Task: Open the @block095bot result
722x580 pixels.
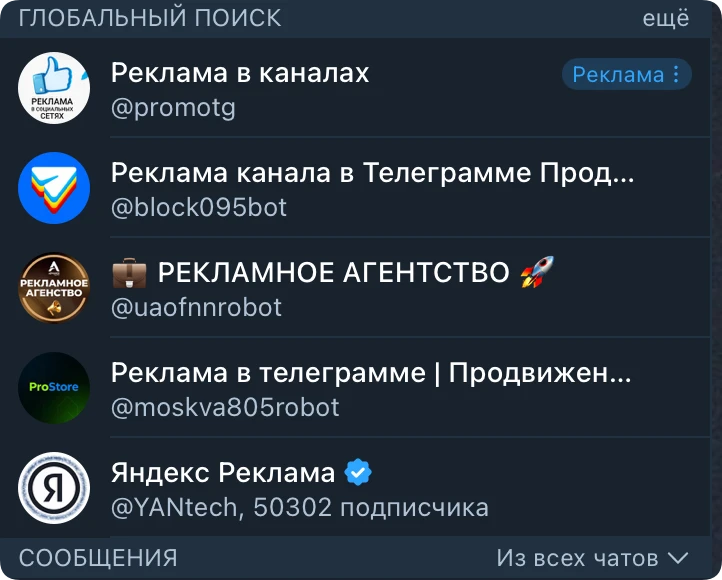Action: pyautogui.click(x=364, y=188)
